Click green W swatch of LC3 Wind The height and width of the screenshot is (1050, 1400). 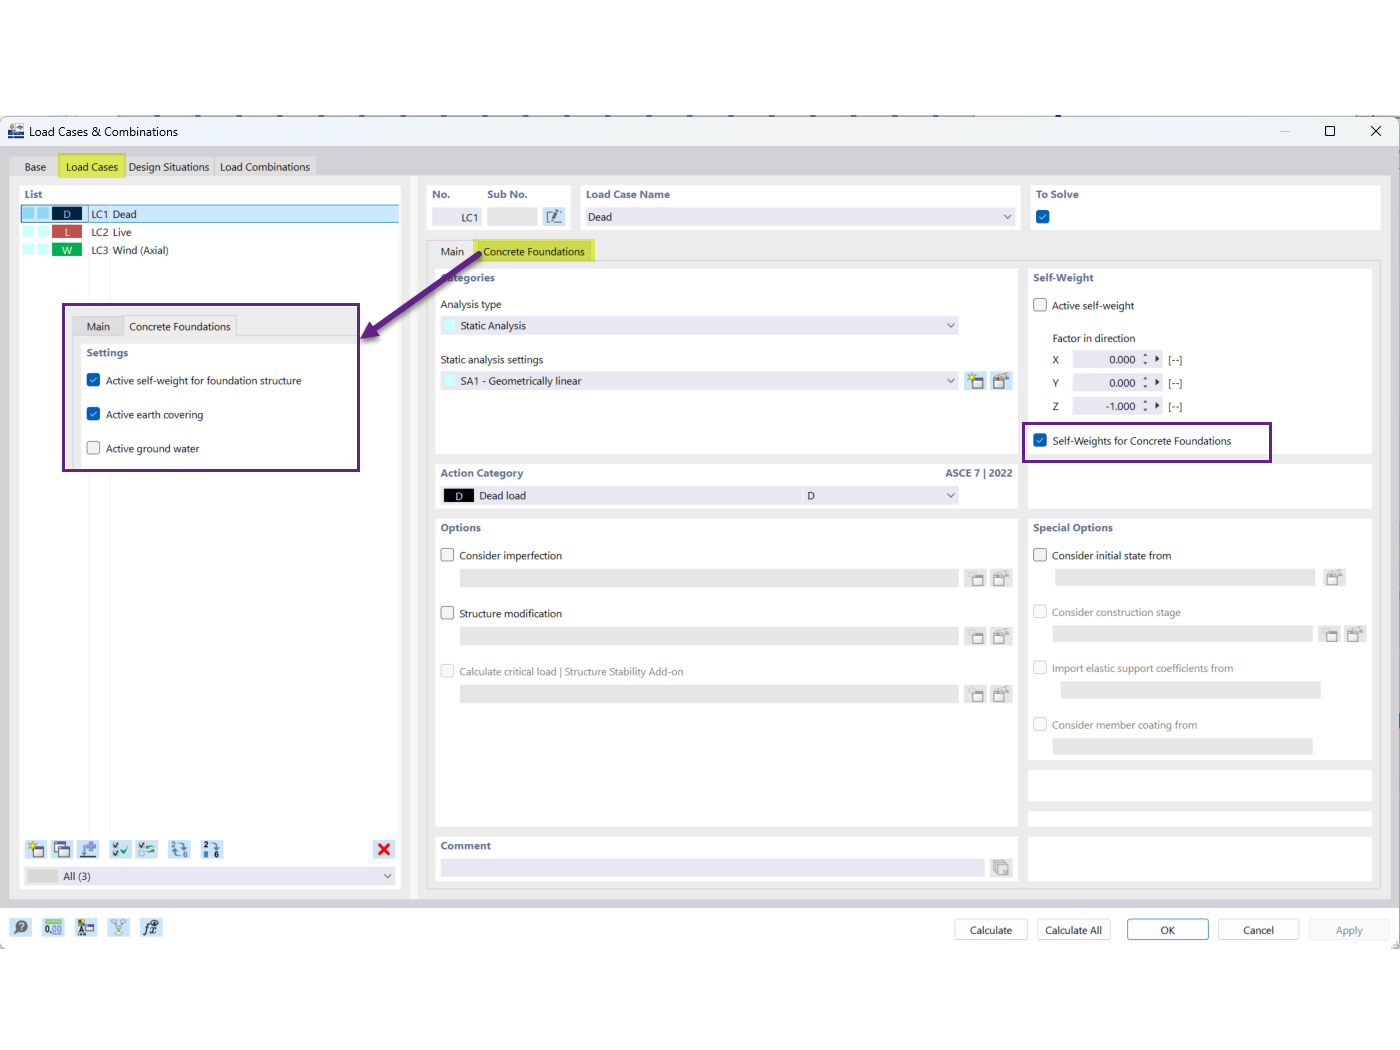[x=67, y=250]
